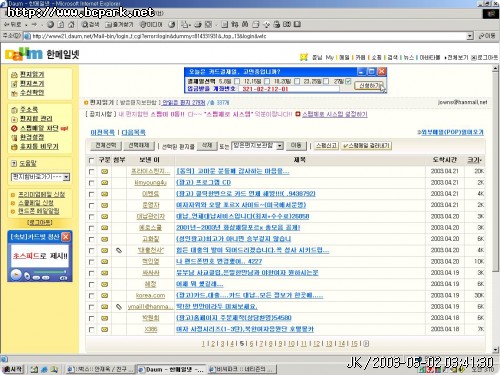Viewport: 500px width, 375px height.
Task: Open 주소록 in the left menu
Action: 29,109
